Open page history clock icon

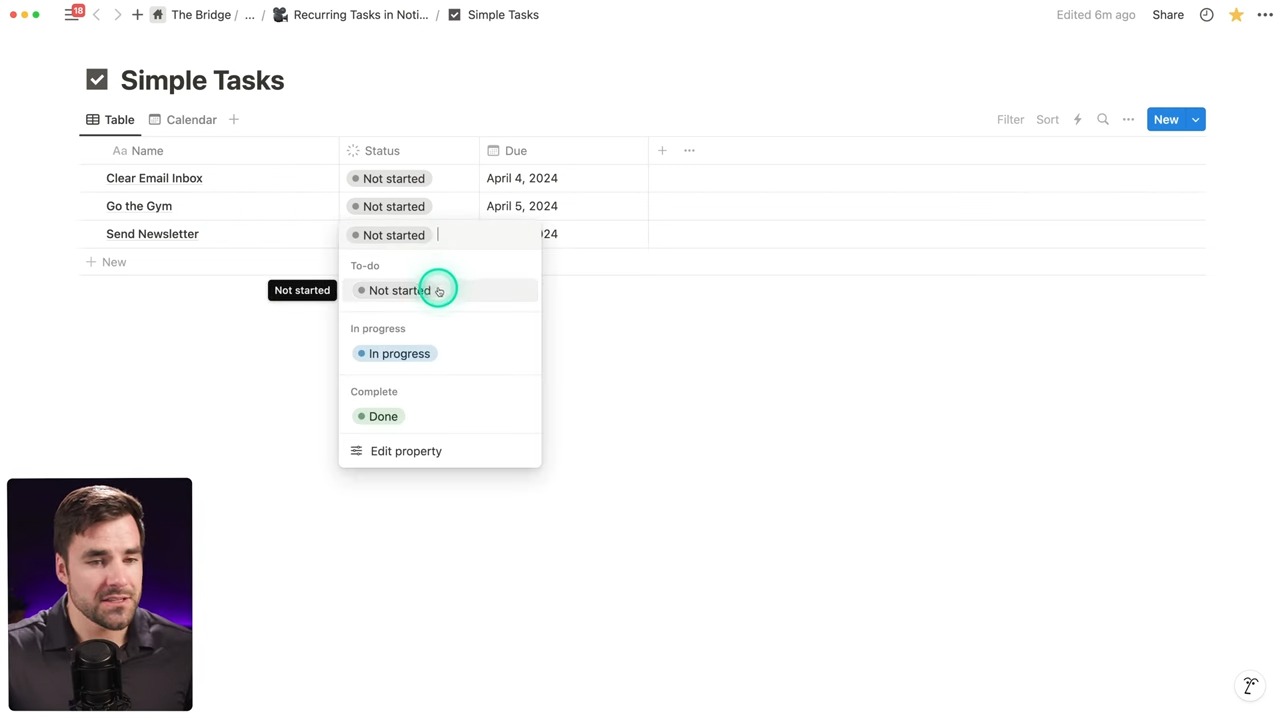pyautogui.click(x=1206, y=15)
